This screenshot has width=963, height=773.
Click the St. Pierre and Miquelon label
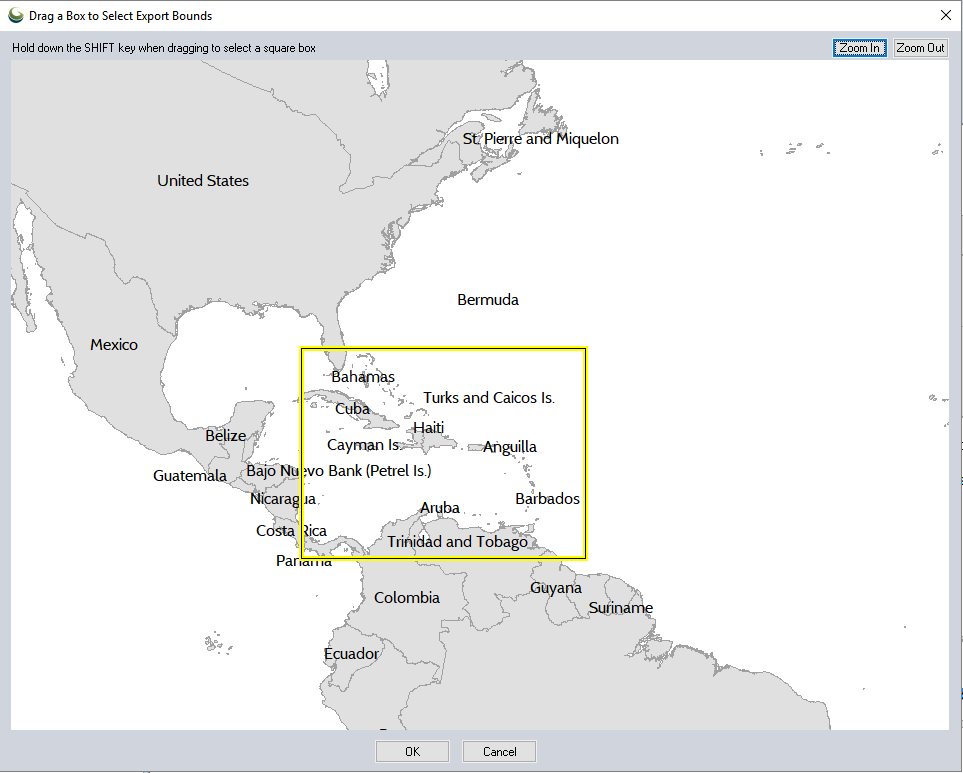(540, 139)
